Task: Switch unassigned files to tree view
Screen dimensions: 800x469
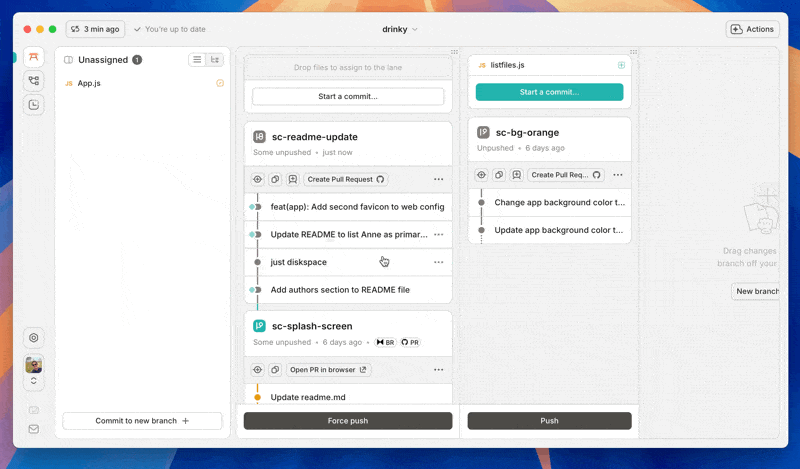Action: tap(215, 60)
